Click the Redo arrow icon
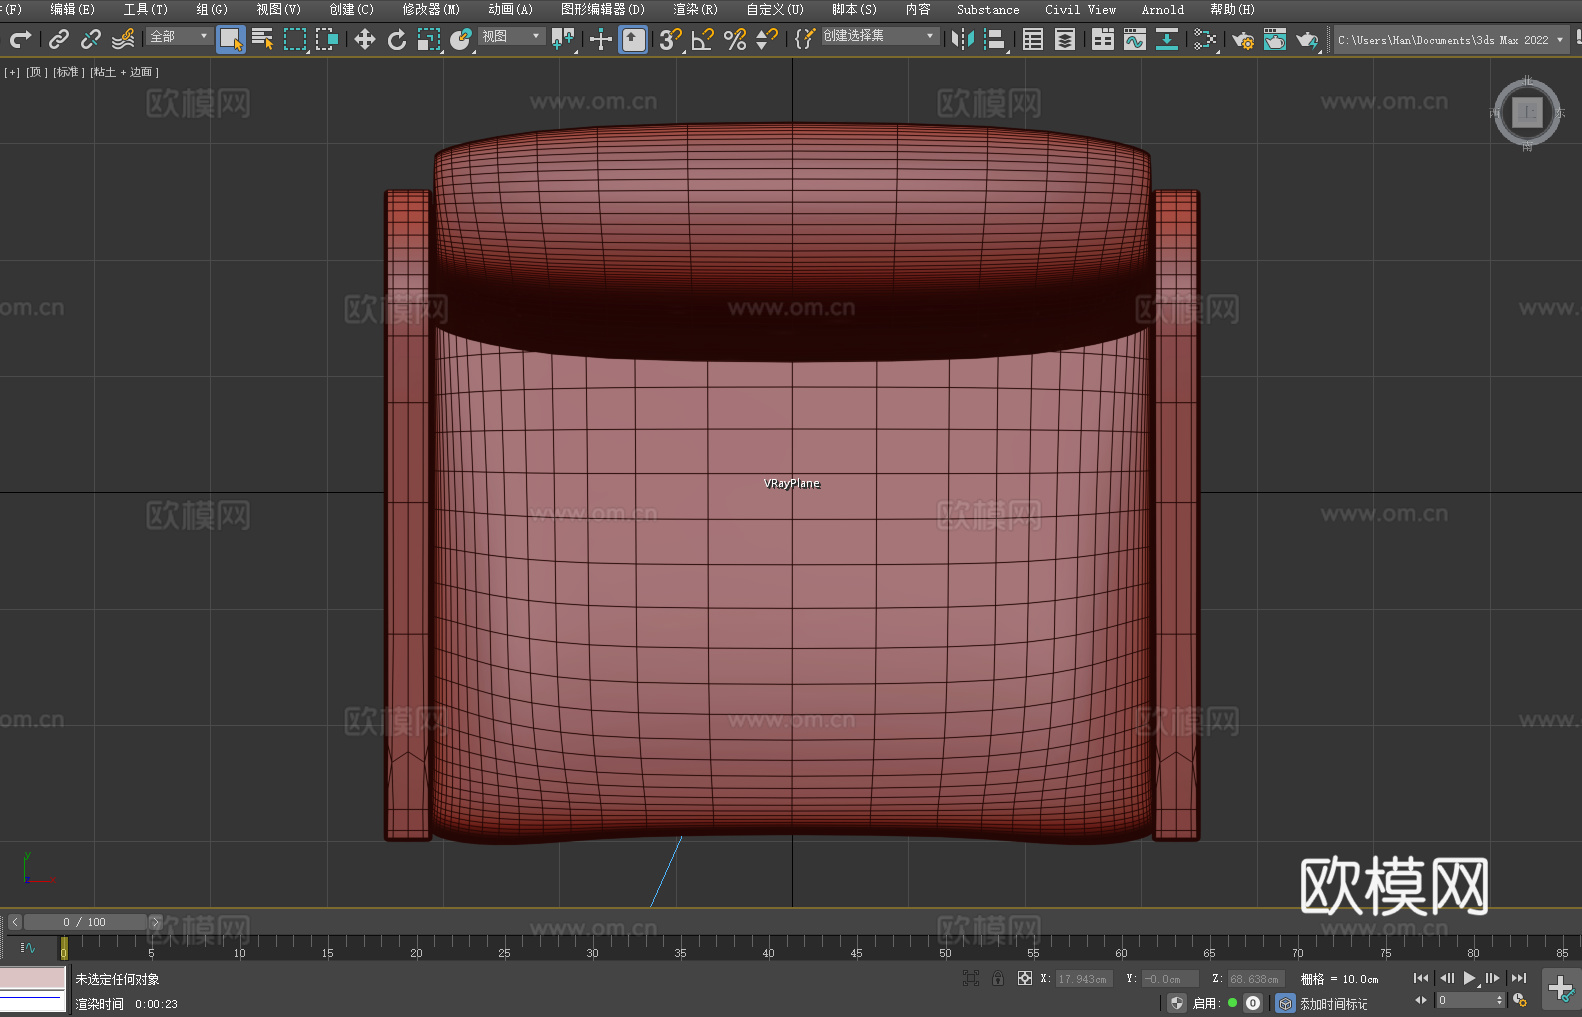1582x1017 pixels. [x=20, y=39]
